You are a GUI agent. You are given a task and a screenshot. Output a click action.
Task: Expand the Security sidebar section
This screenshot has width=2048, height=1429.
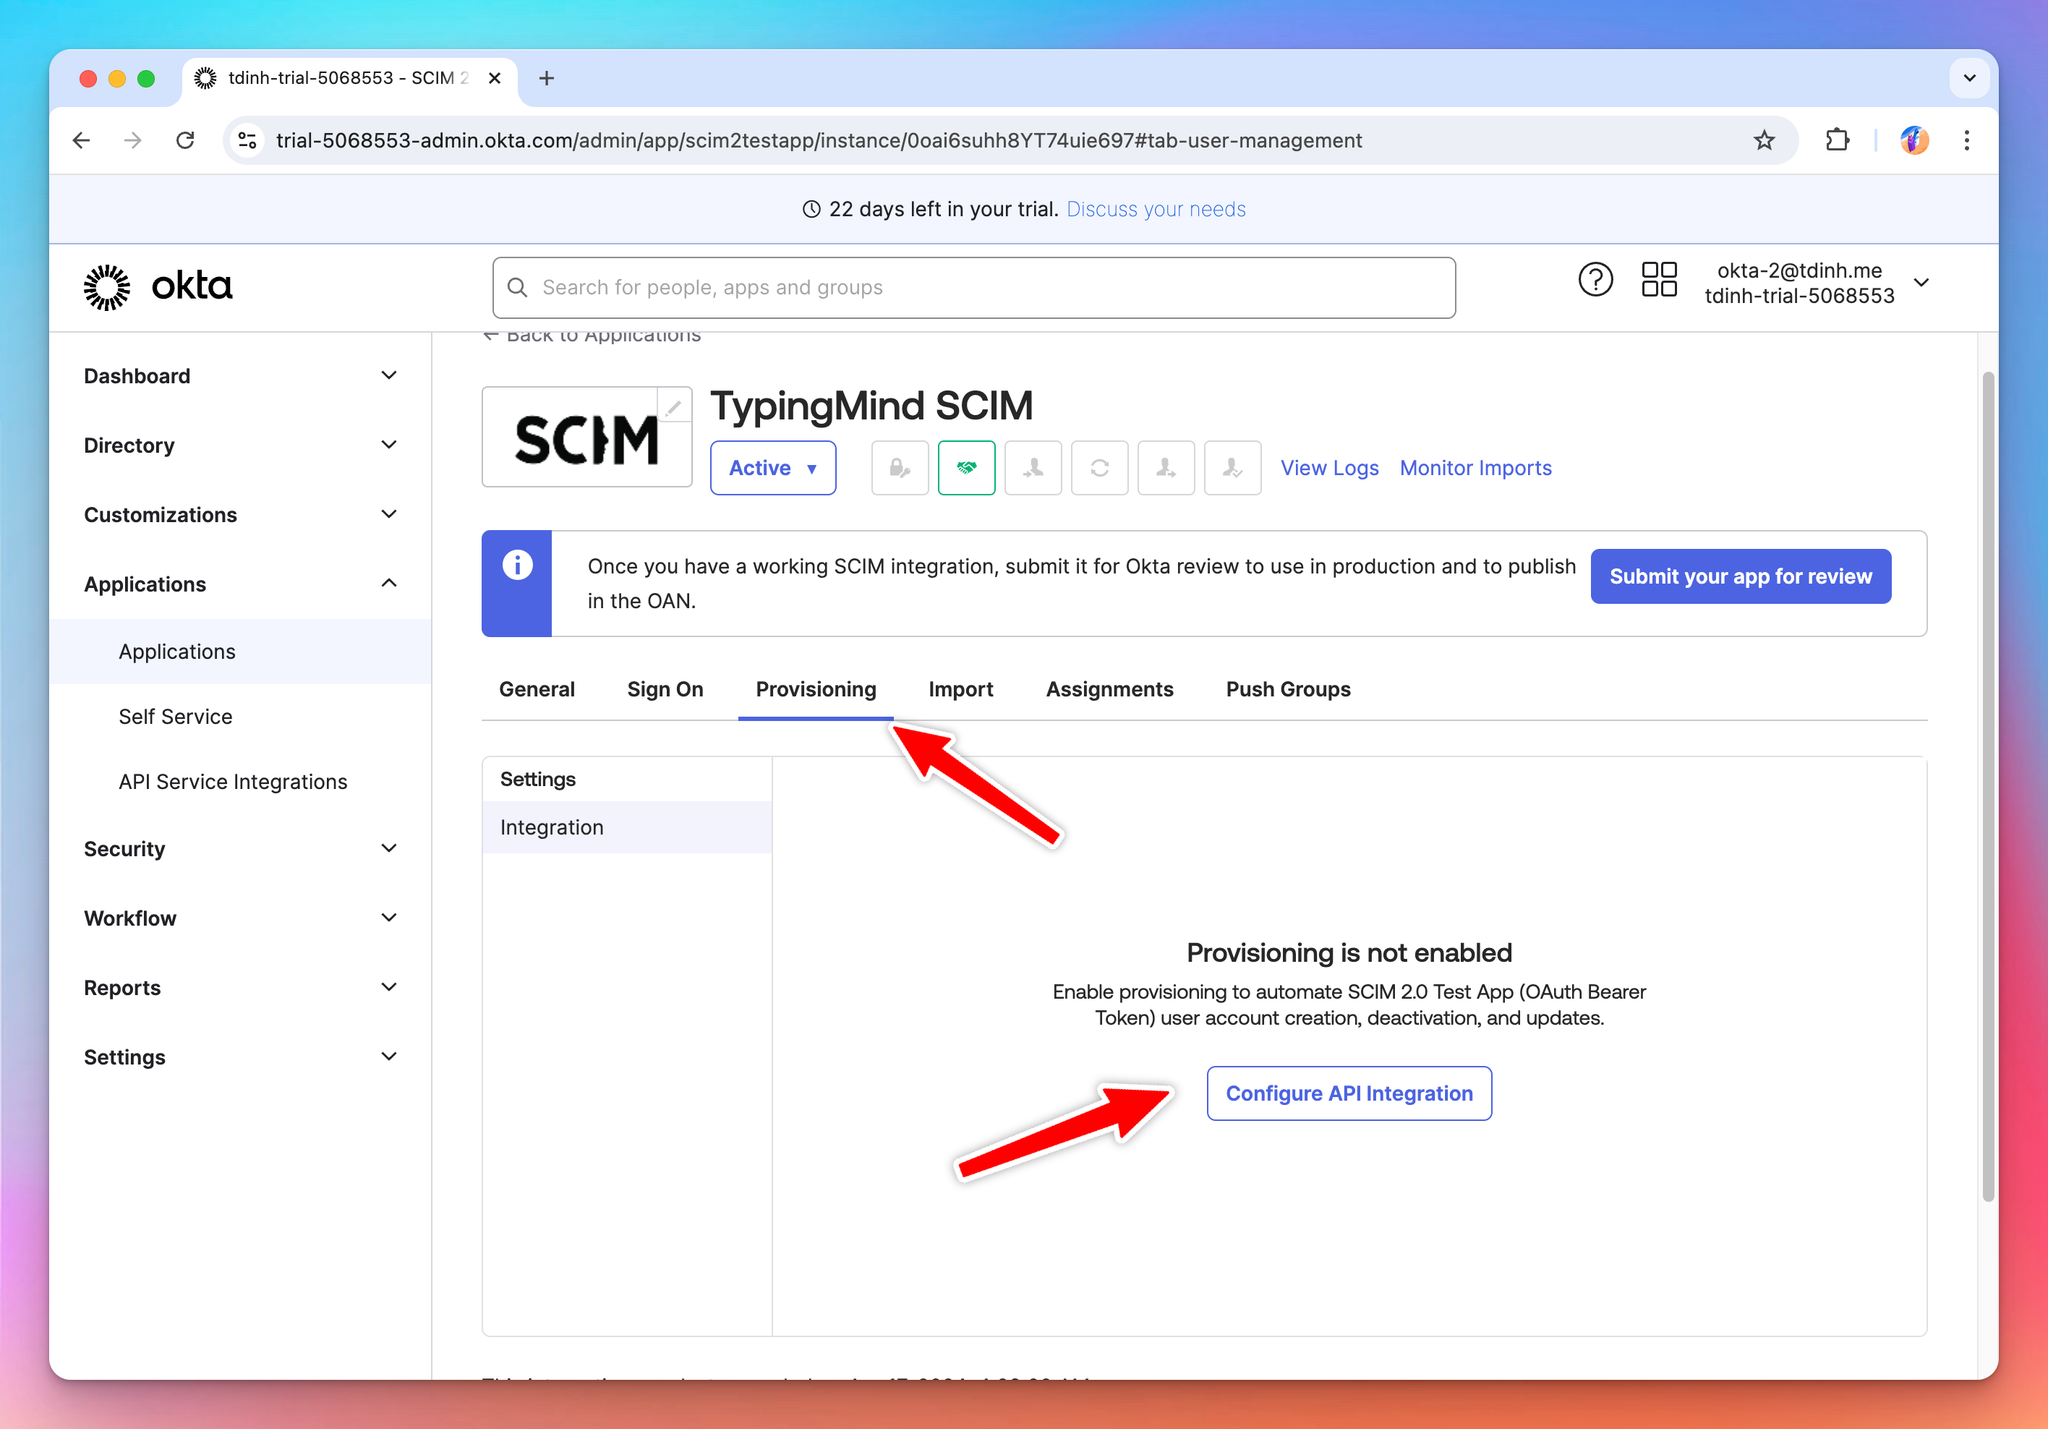(240, 849)
